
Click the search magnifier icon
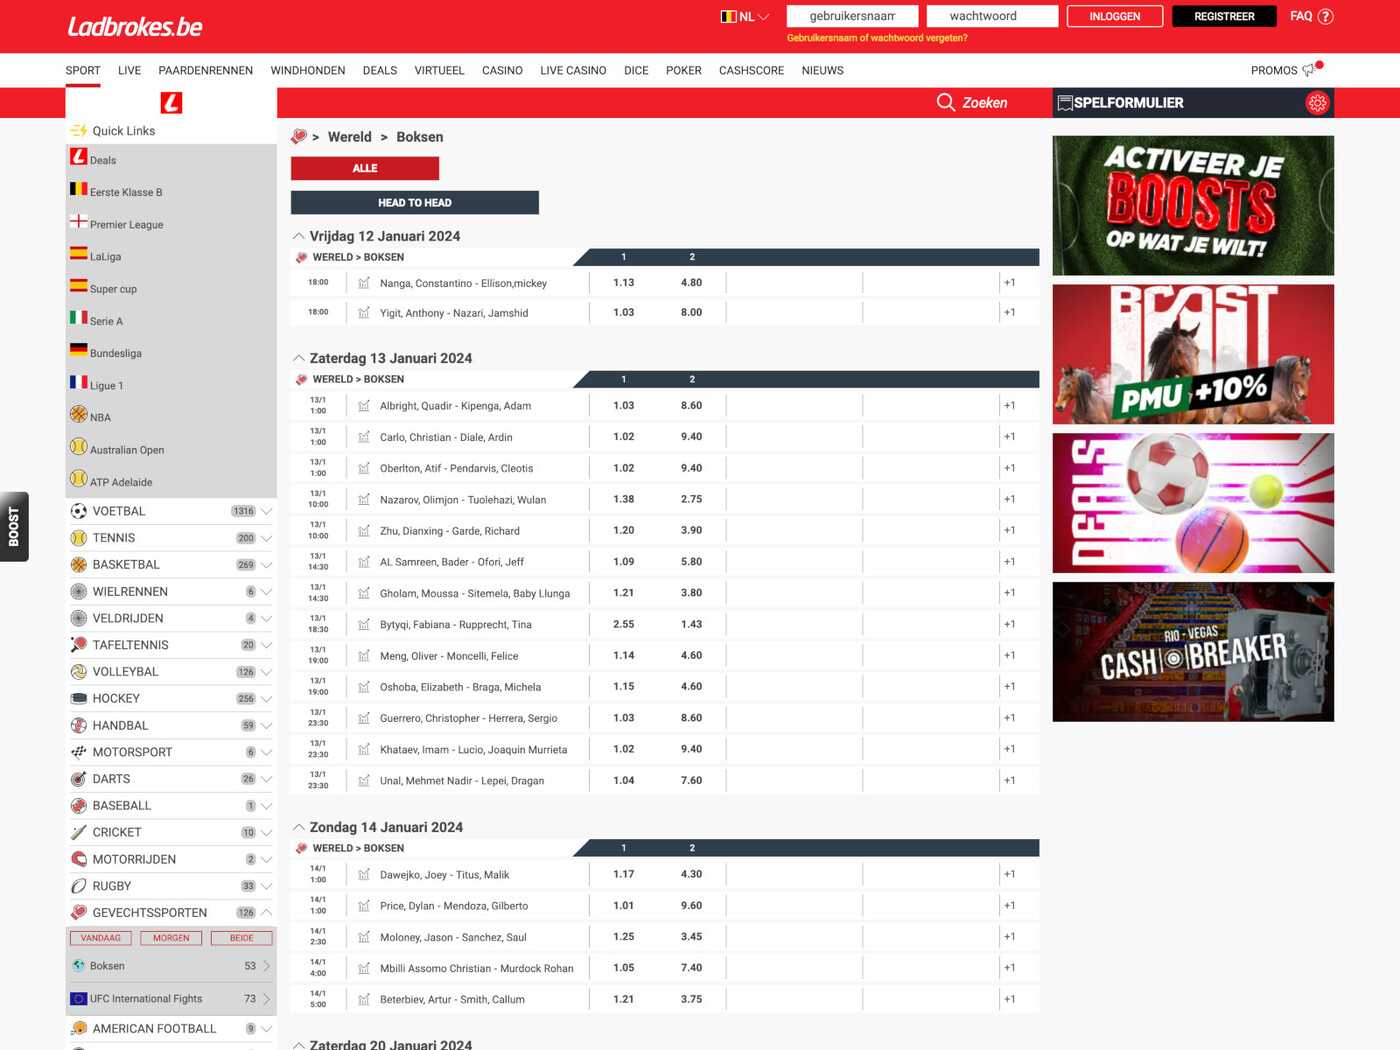pos(945,102)
